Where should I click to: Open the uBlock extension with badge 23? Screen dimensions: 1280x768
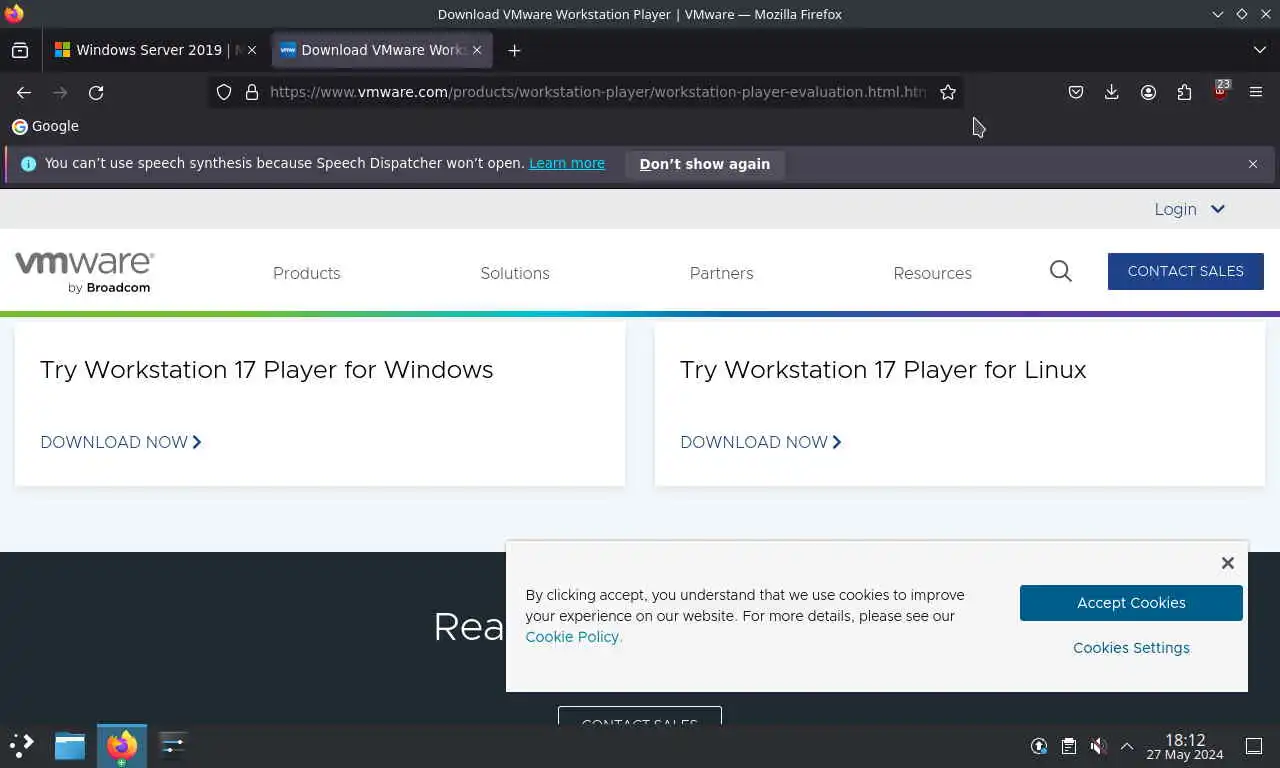point(1220,92)
